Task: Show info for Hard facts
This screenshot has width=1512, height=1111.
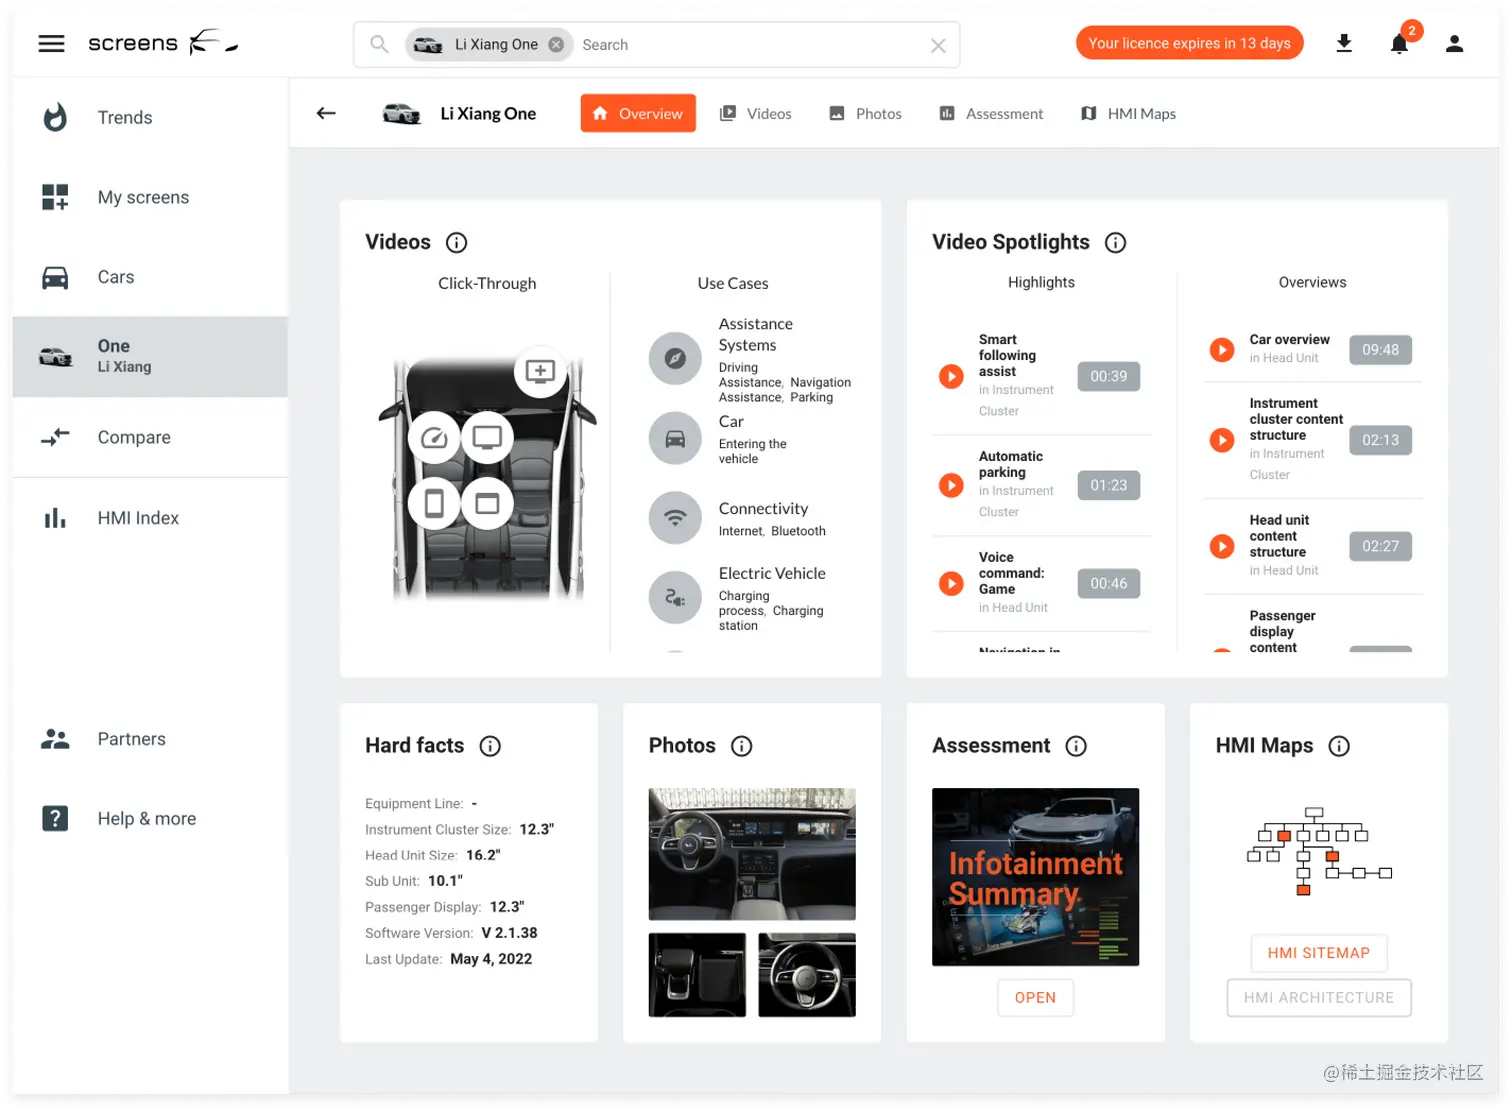Action: pyautogui.click(x=490, y=746)
